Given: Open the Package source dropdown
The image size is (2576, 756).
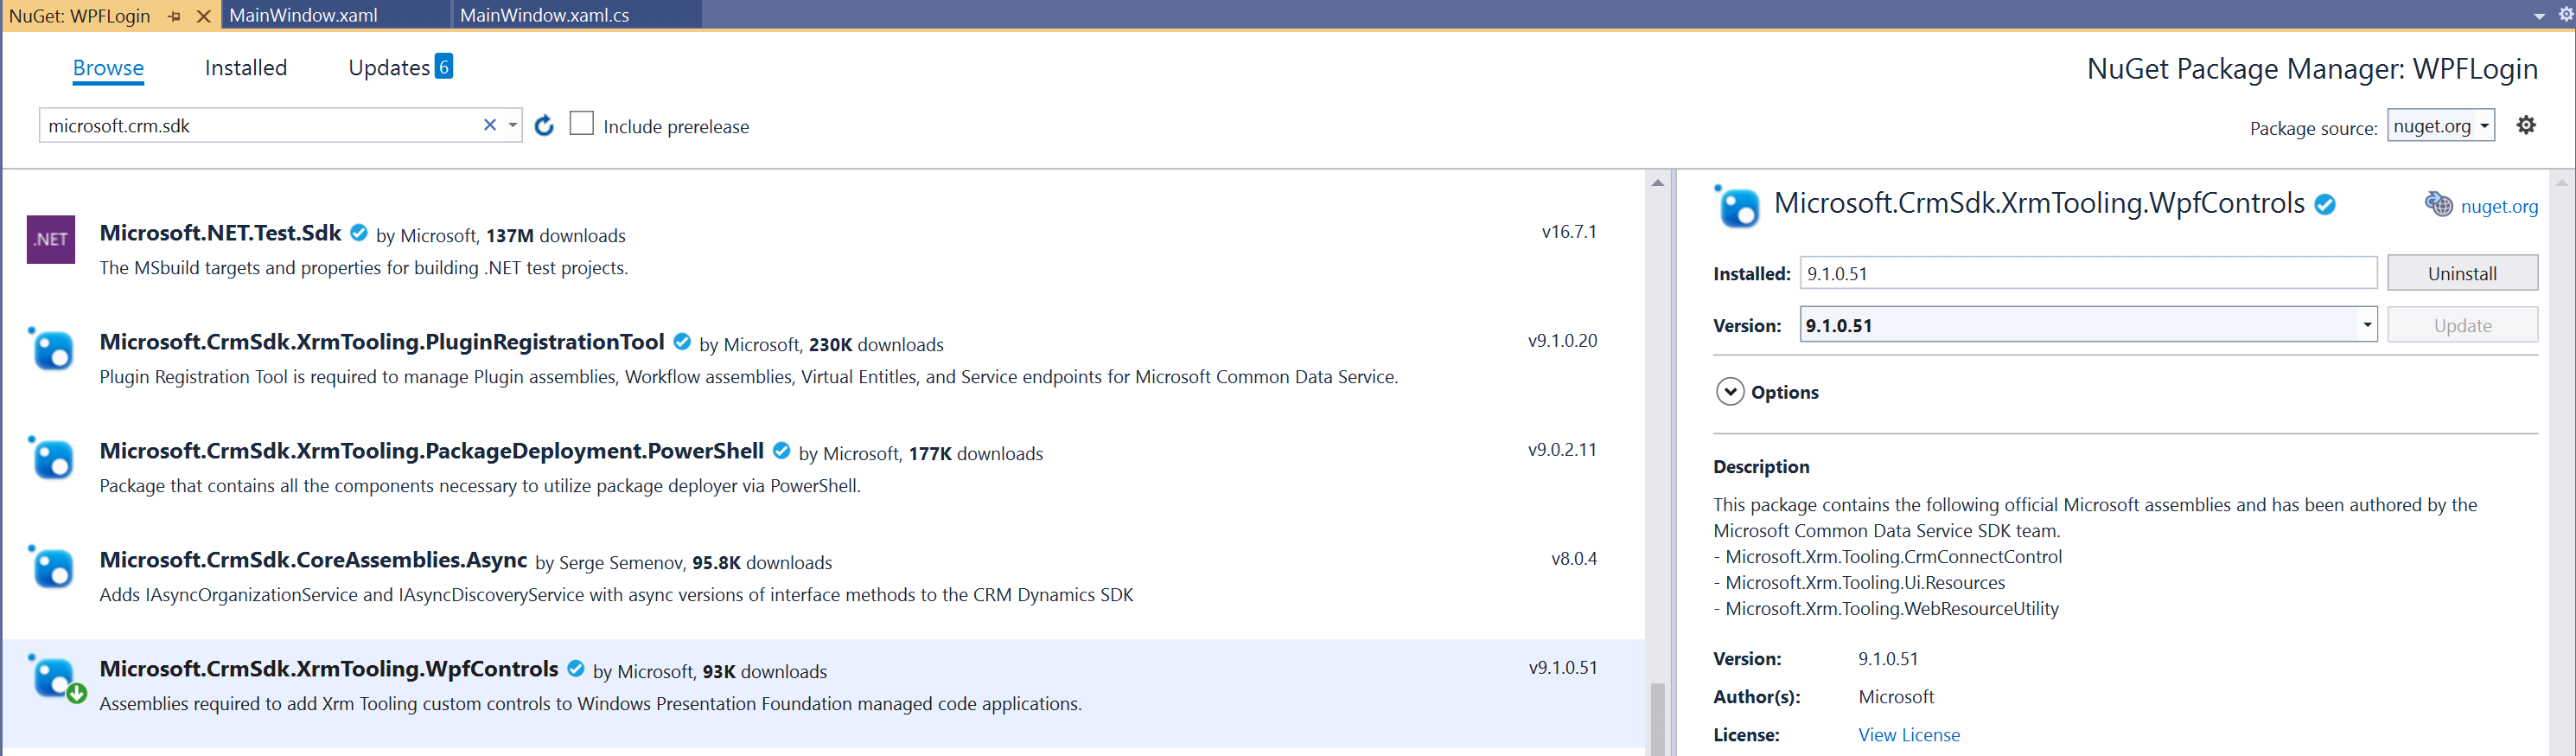Looking at the screenshot, I should point(2440,126).
